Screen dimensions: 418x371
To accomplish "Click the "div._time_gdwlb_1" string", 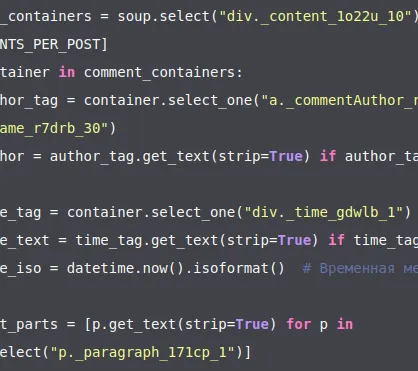I will pyautogui.click(x=323, y=212).
